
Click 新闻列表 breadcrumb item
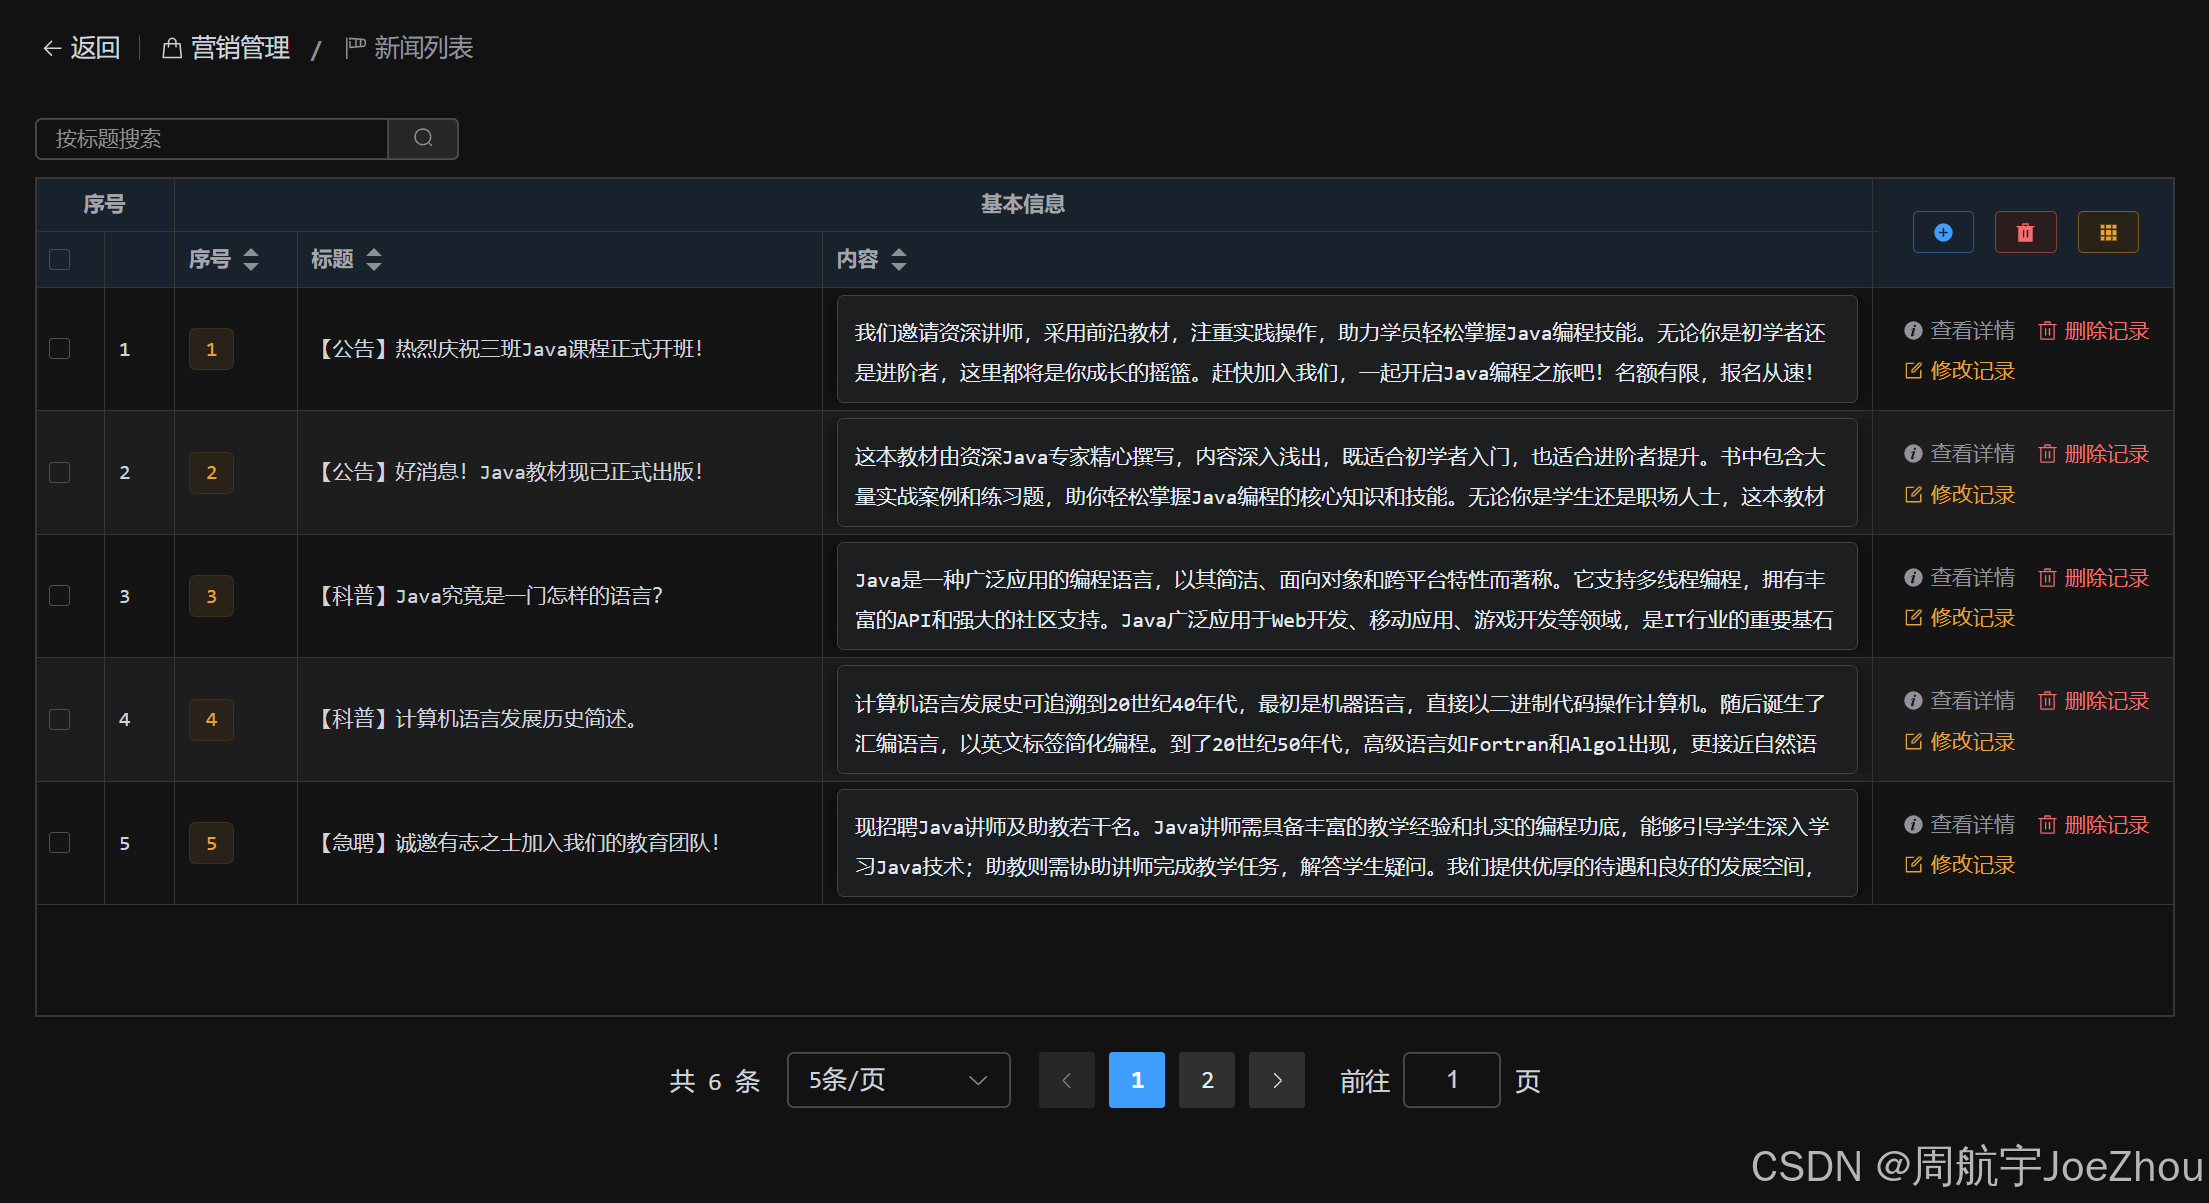[409, 48]
